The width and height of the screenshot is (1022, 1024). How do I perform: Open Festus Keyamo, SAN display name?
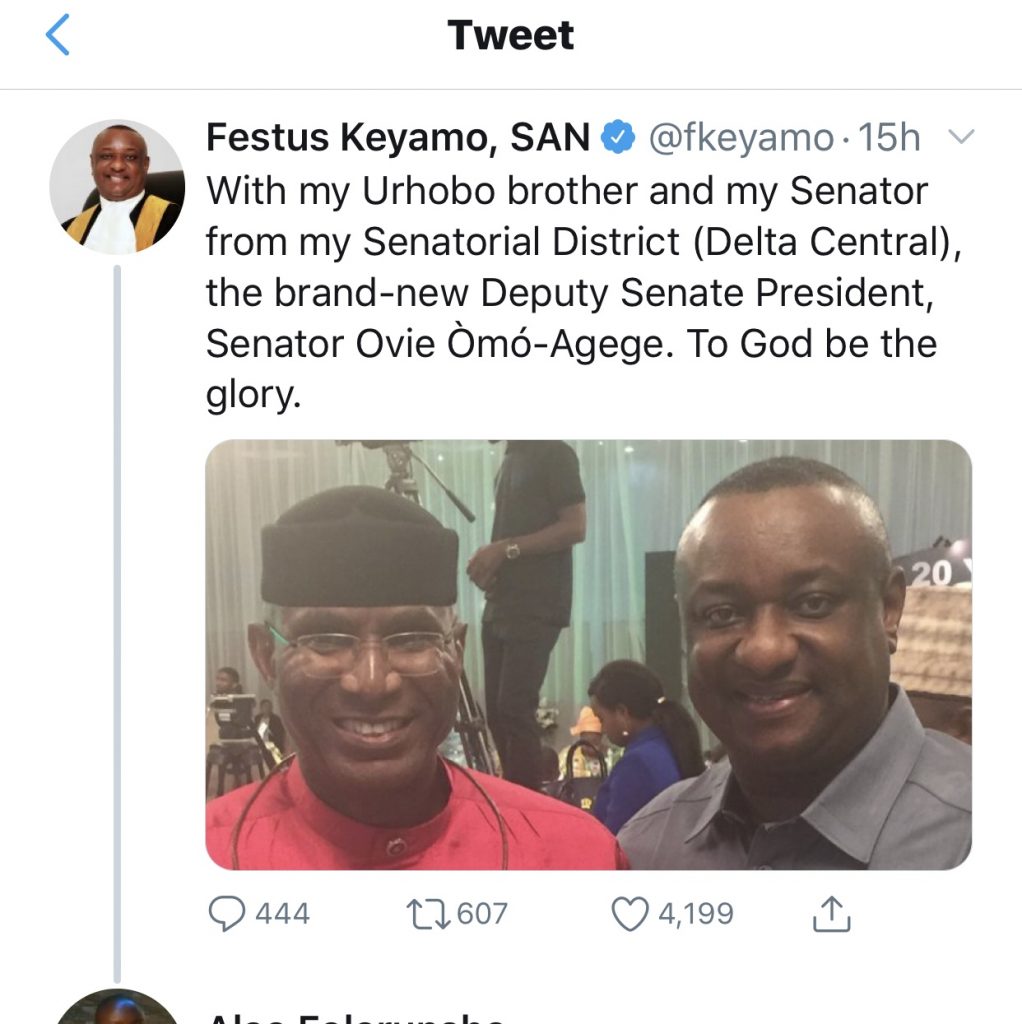click(398, 137)
